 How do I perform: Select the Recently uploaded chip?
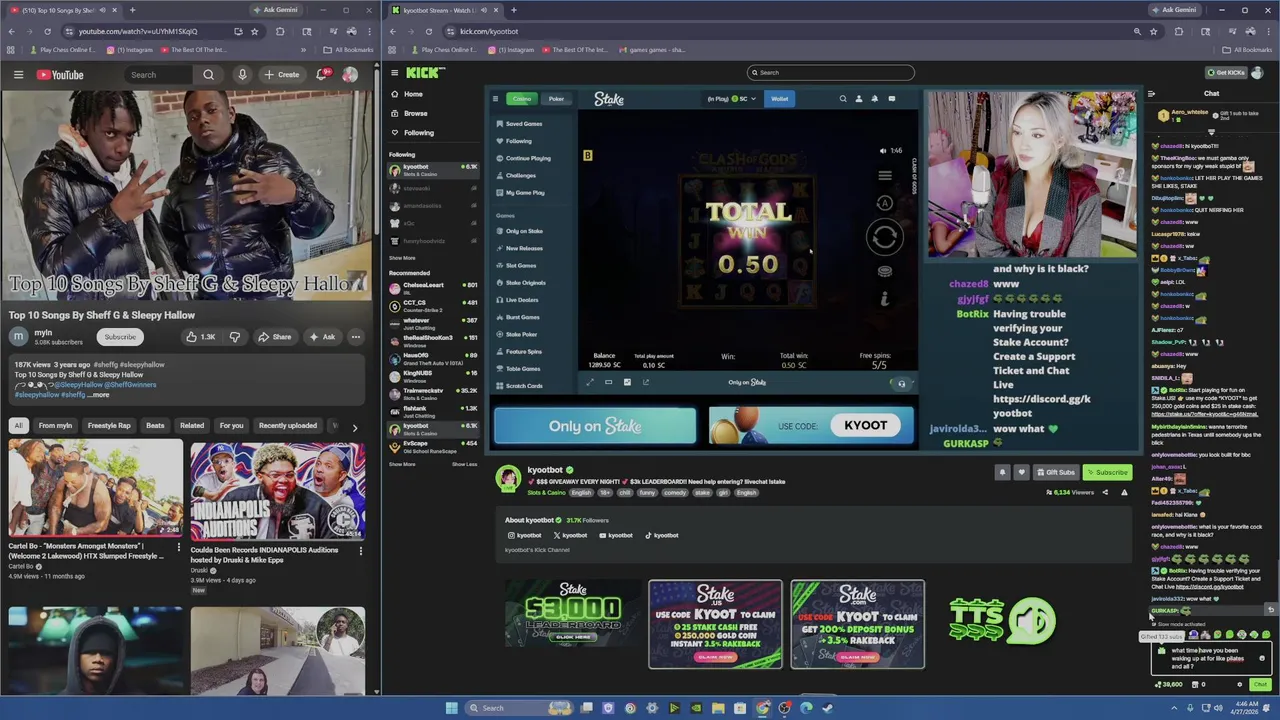tap(288, 426)
